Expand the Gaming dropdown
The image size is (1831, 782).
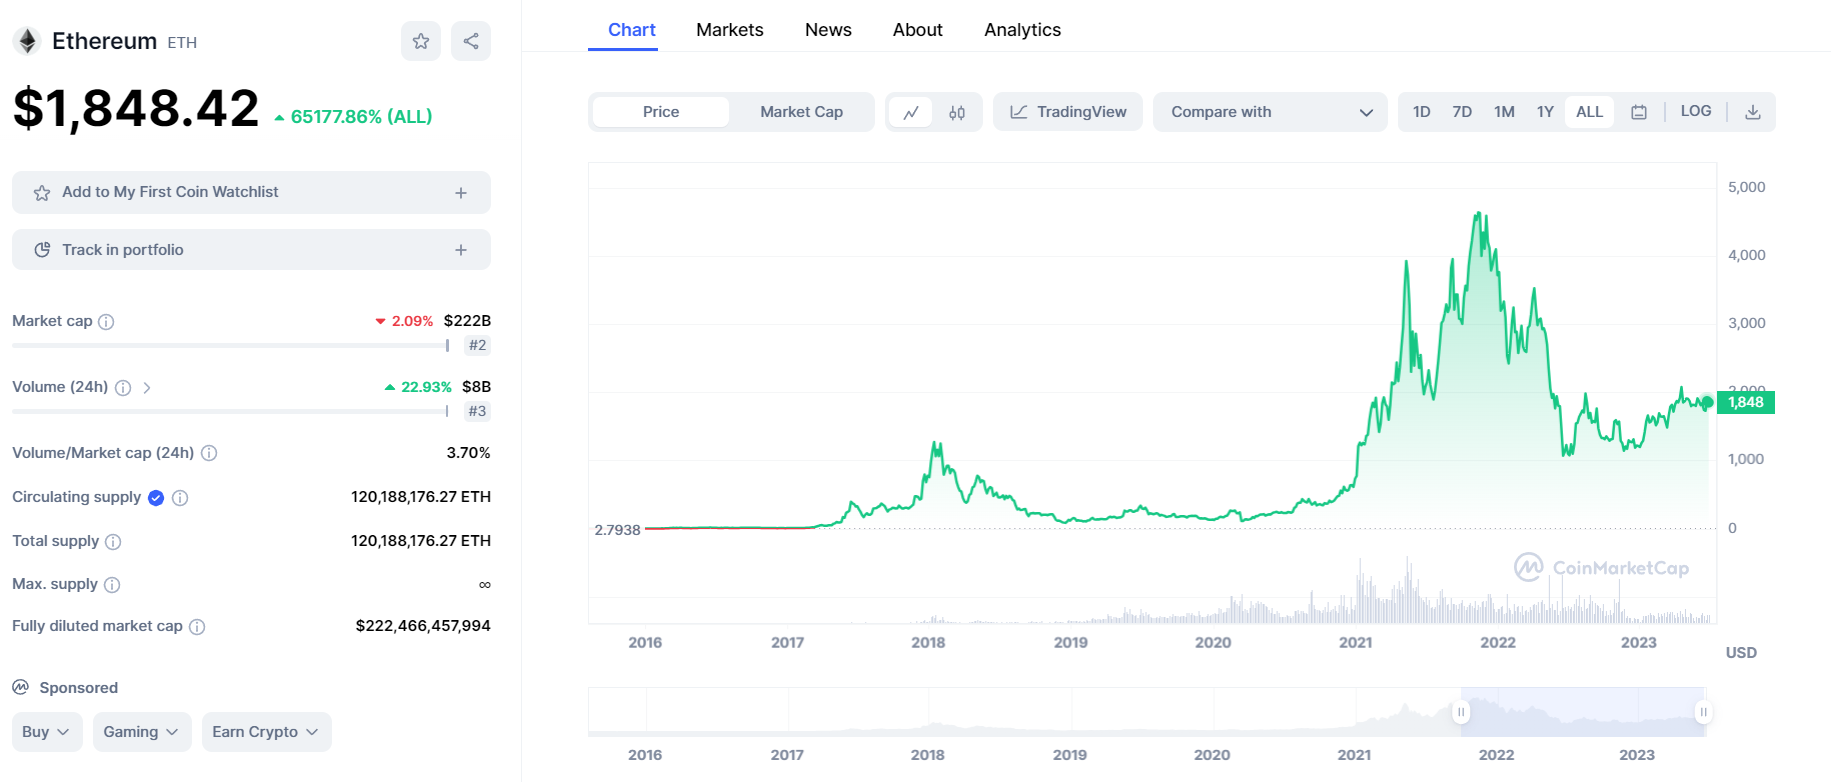(x=141, y=732)
